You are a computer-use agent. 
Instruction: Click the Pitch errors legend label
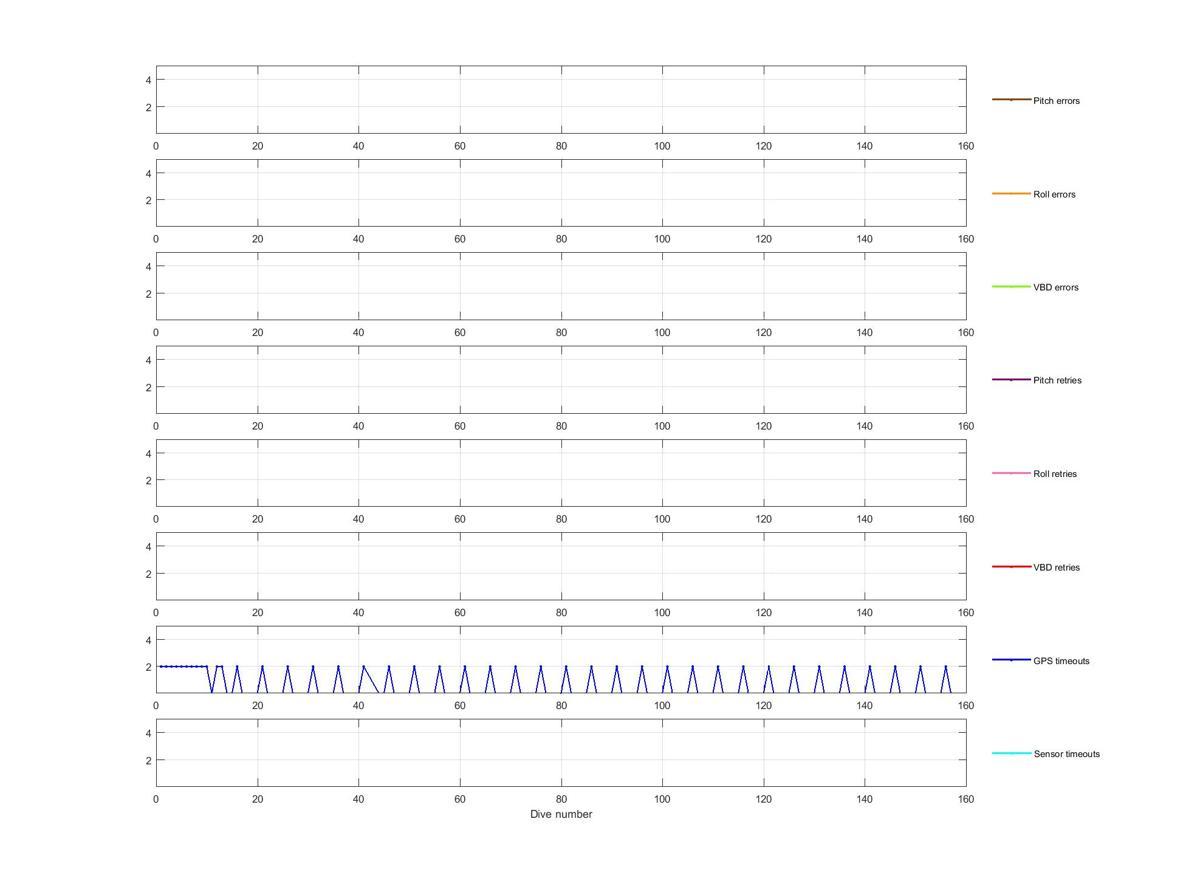click(1056, 101)
